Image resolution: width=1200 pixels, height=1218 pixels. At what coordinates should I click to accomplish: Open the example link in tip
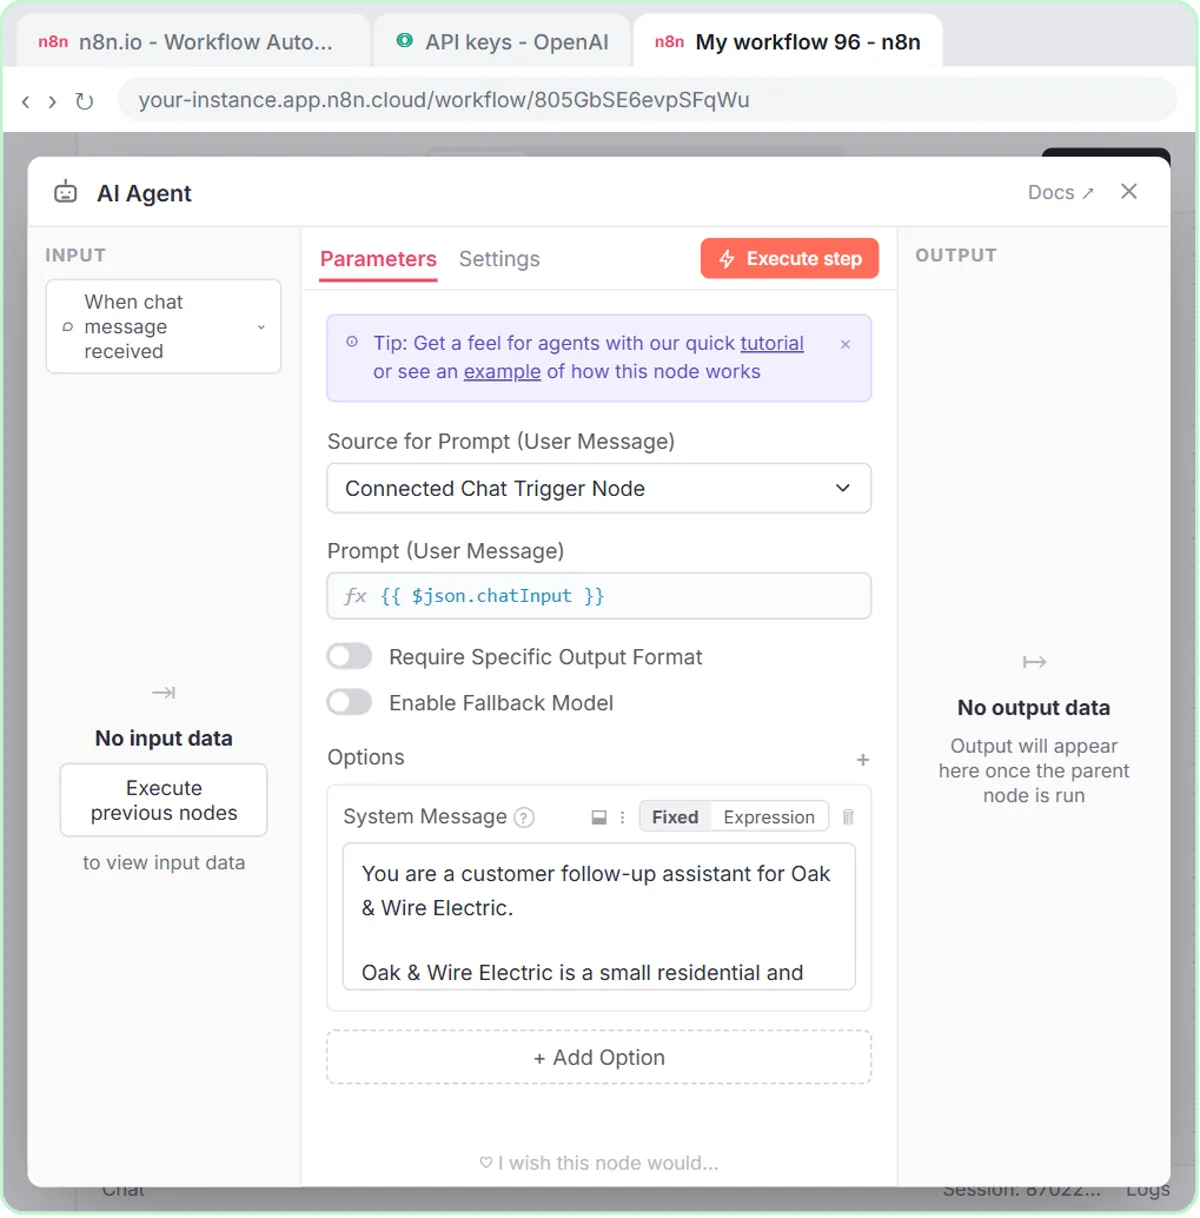tap(502, 371)
